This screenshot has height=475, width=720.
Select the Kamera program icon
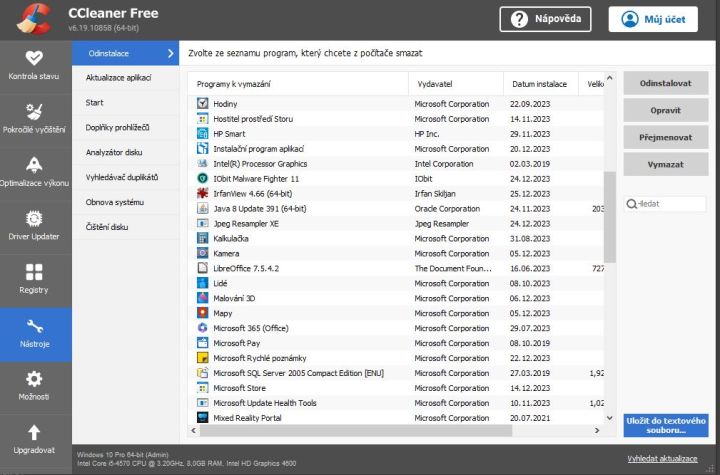(202, 253)
